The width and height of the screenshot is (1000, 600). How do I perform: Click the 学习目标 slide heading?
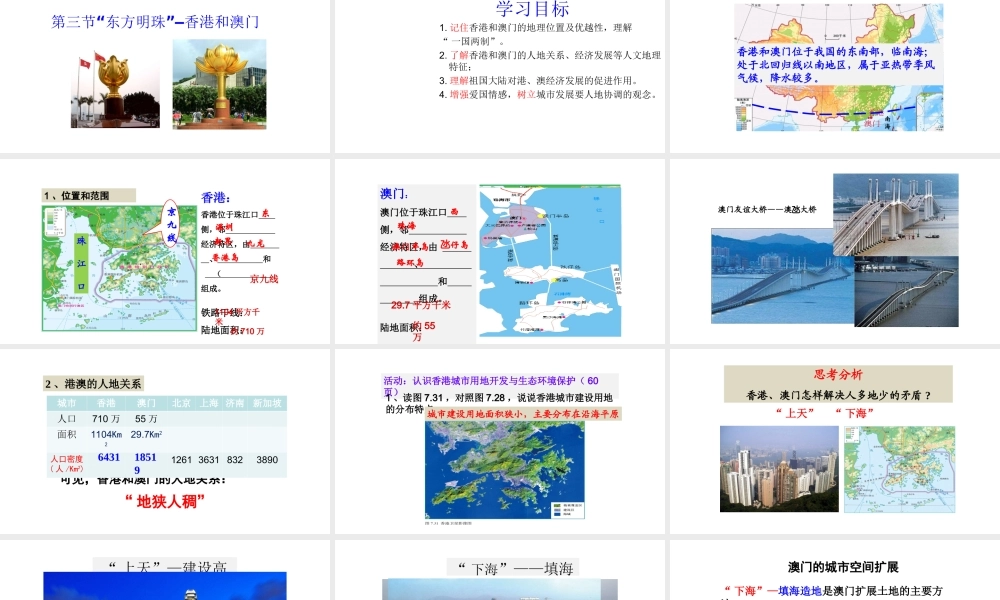532,9
